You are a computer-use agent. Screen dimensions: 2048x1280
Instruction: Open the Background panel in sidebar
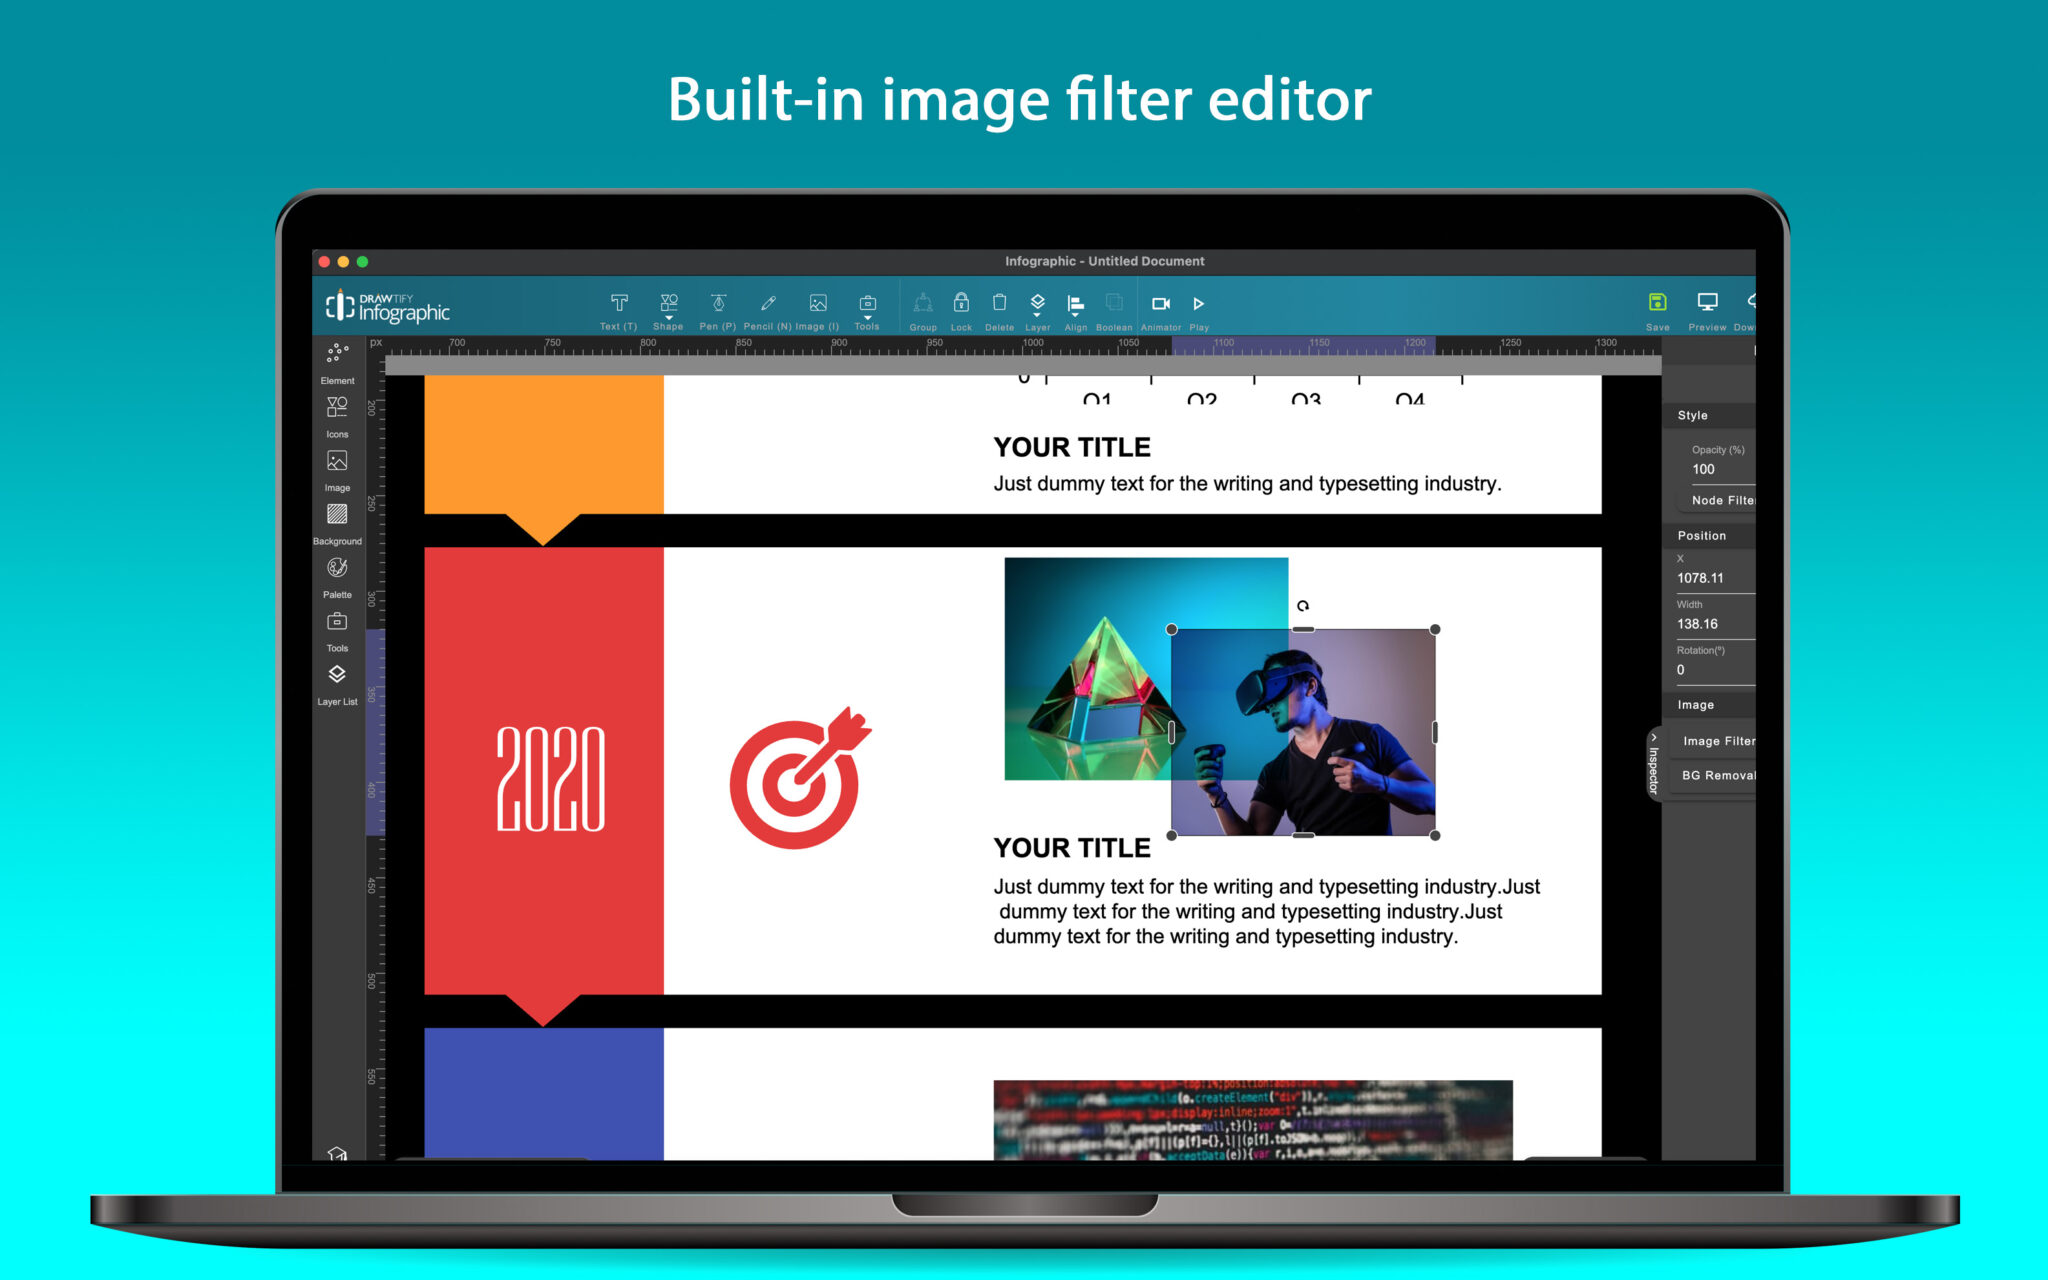click(337, 515)
